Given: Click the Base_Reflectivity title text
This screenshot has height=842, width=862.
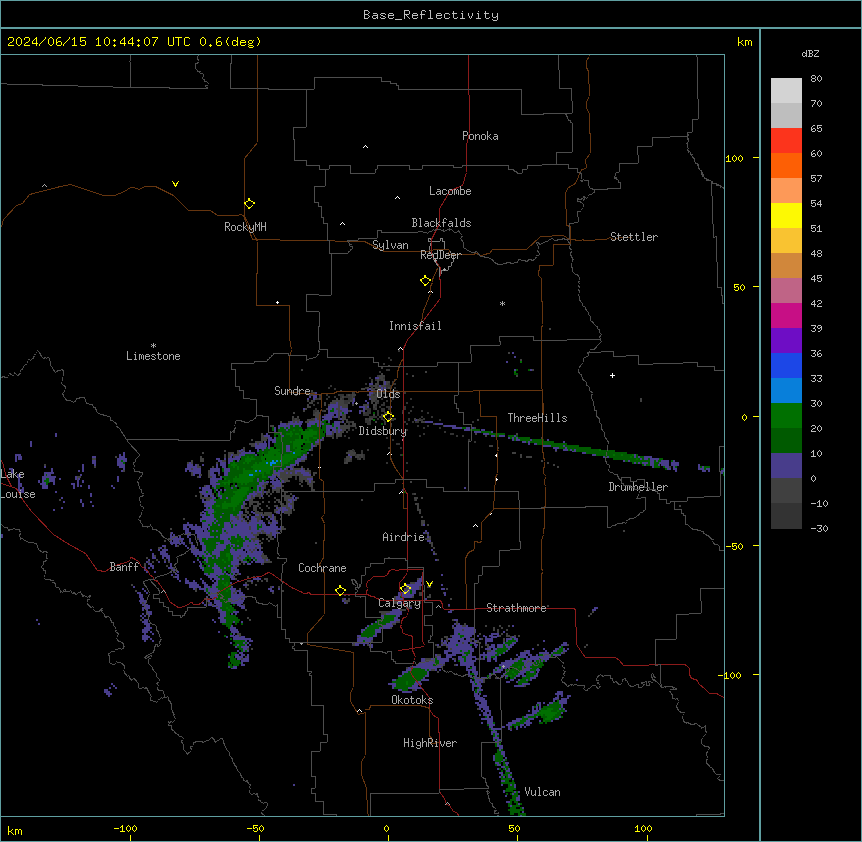Looking at the screenshot, I should click(431, 15).
